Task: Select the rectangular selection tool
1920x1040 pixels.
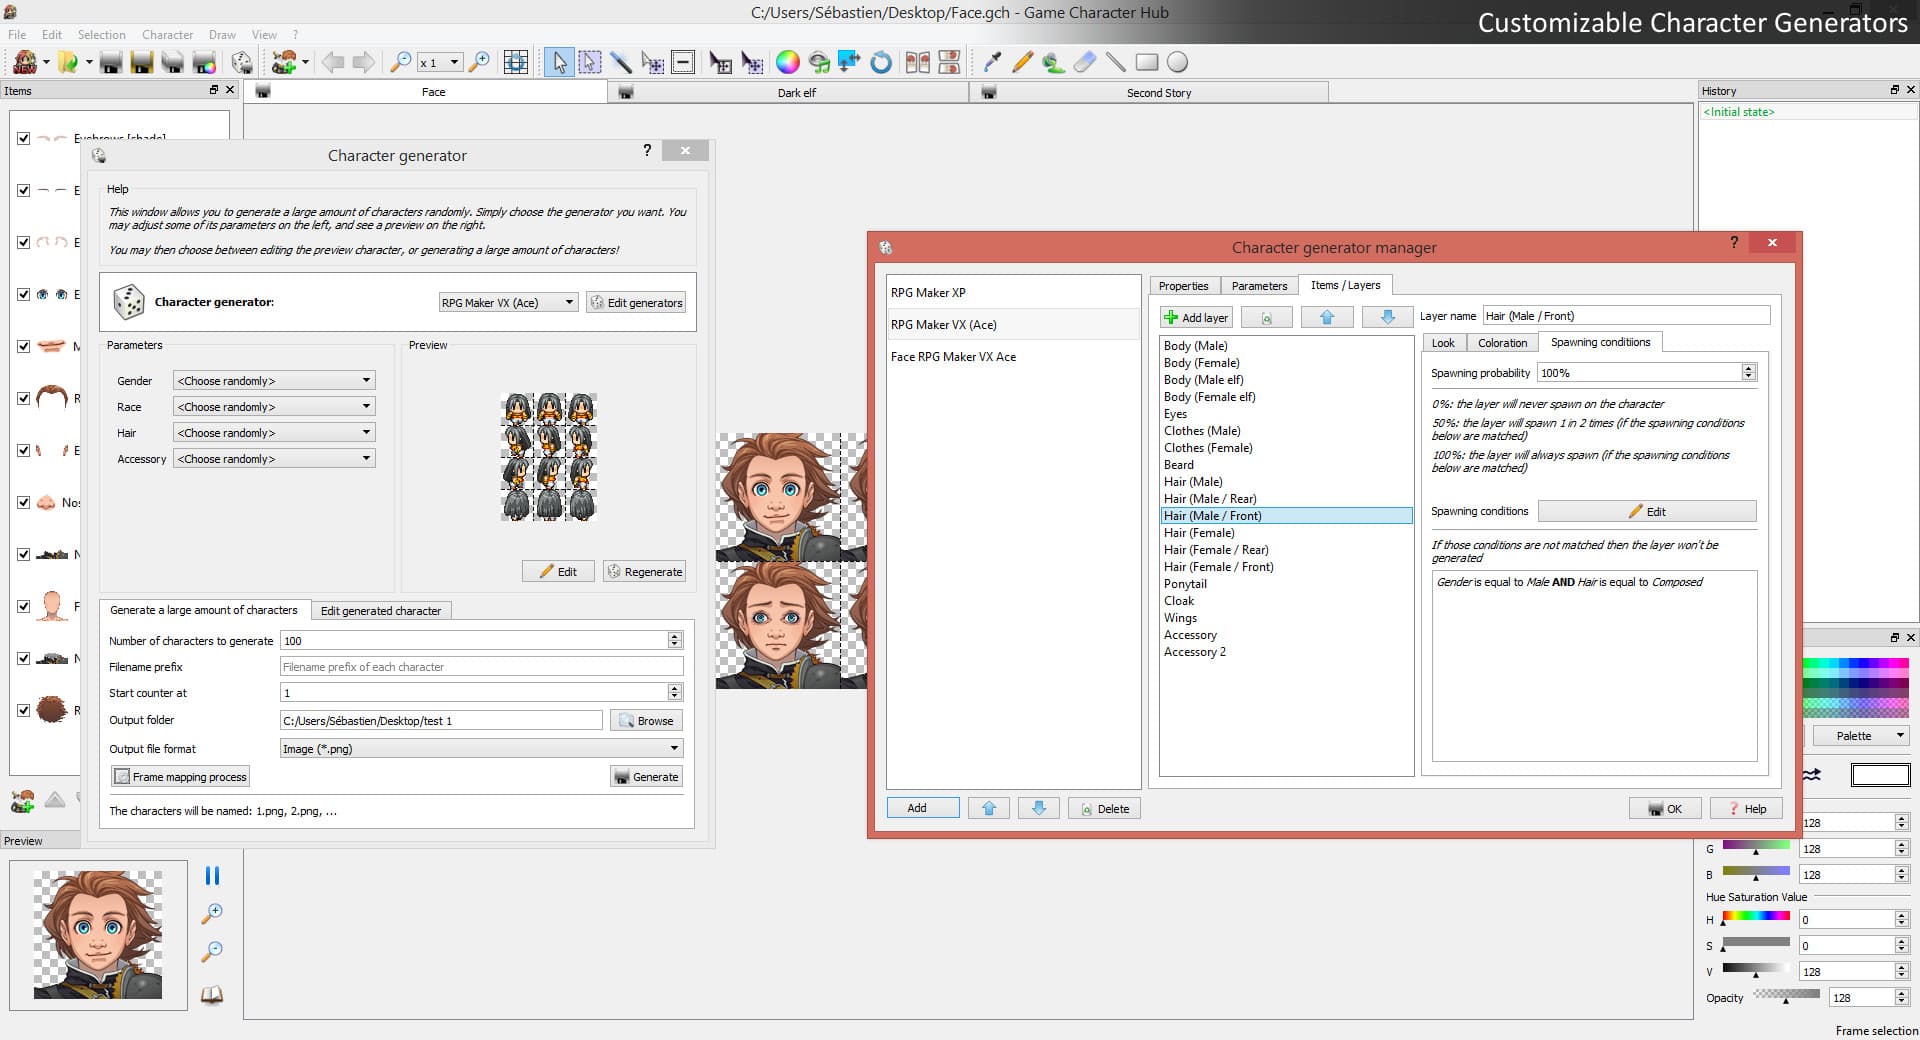Action: tap(591, 62)
